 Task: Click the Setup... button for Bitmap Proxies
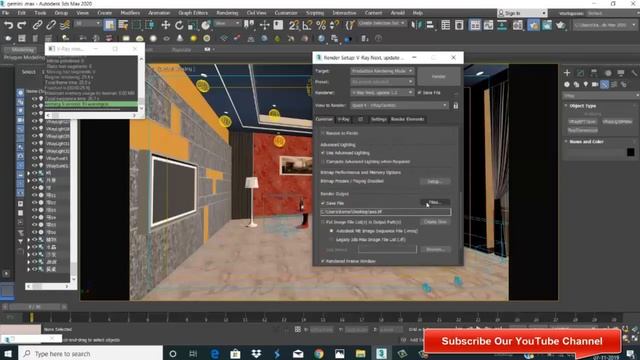coord(435,182)
